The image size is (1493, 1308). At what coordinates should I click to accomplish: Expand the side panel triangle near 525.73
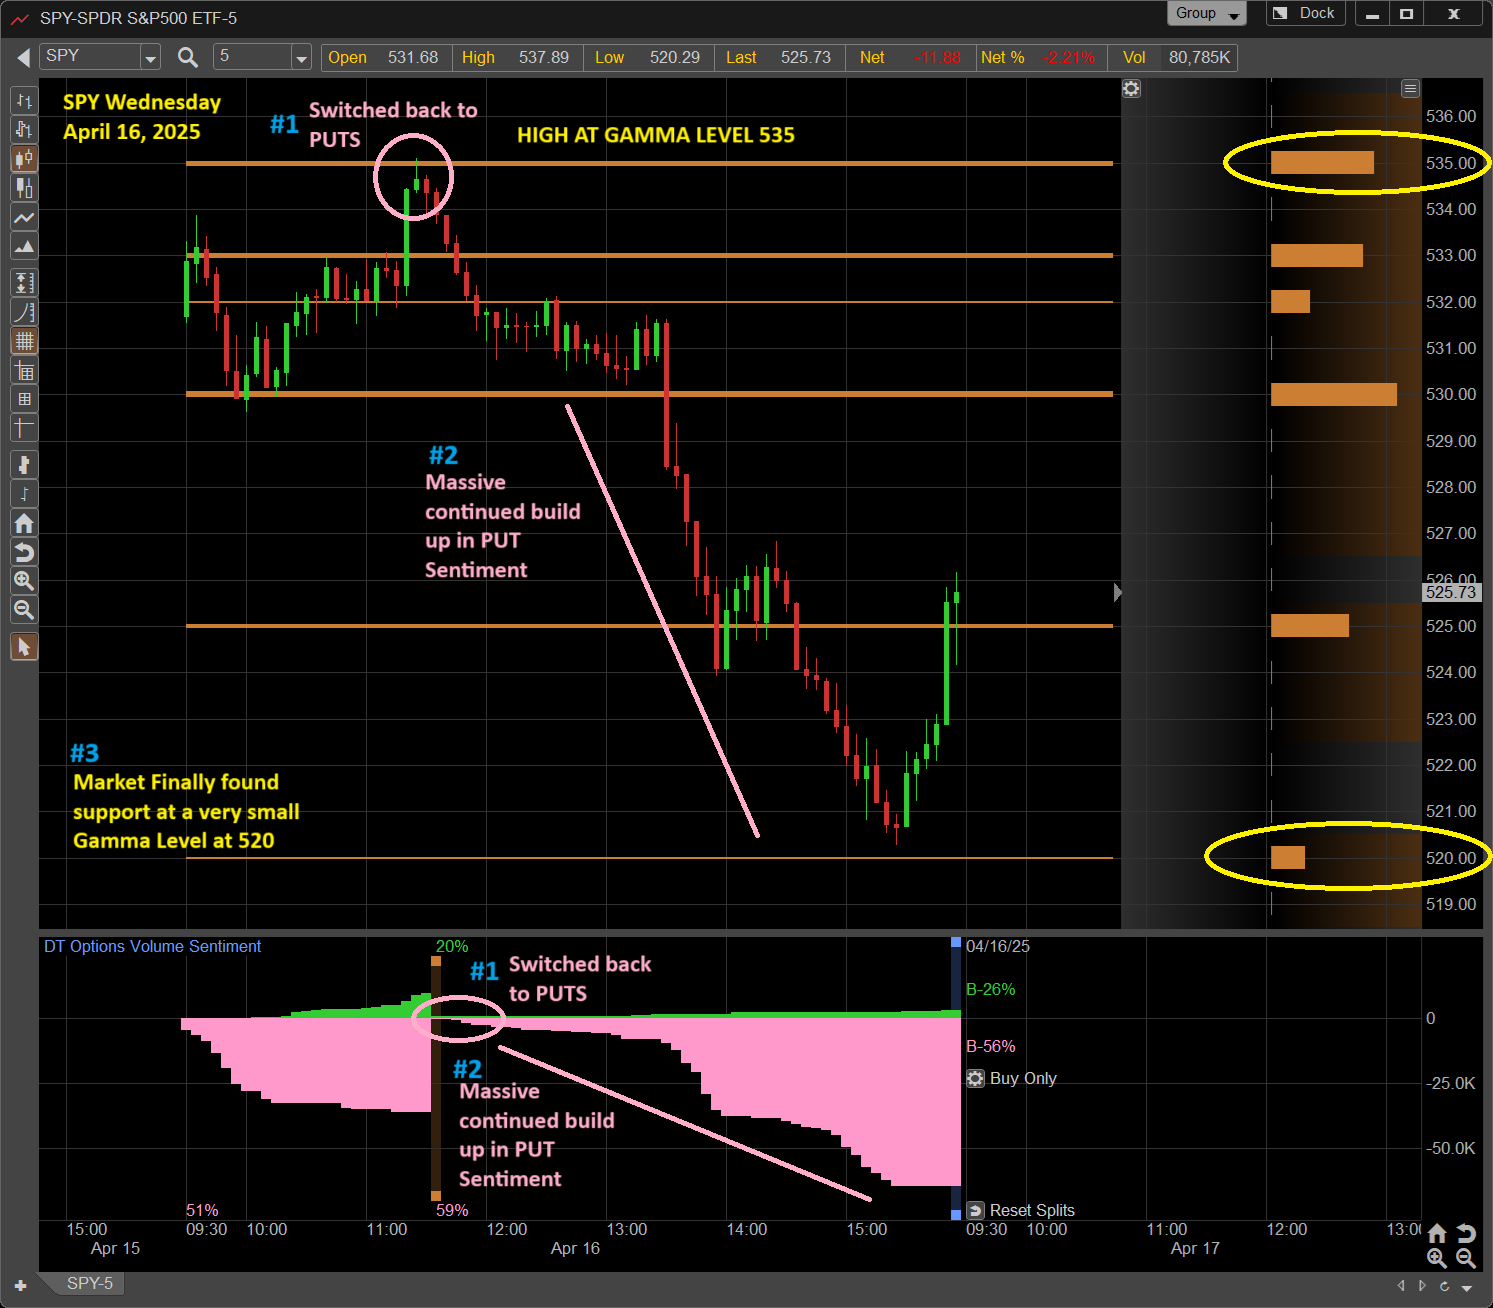click(x=1117, y=592)
